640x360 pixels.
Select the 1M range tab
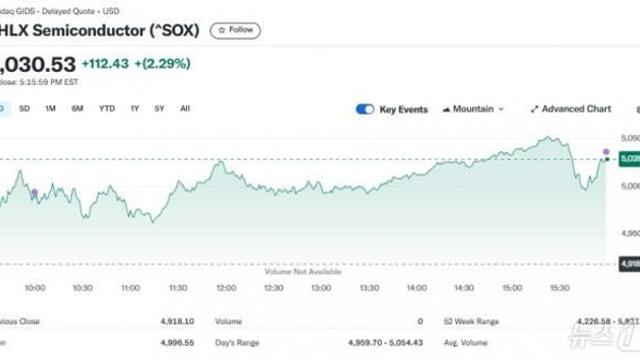(x=50, y=109)
